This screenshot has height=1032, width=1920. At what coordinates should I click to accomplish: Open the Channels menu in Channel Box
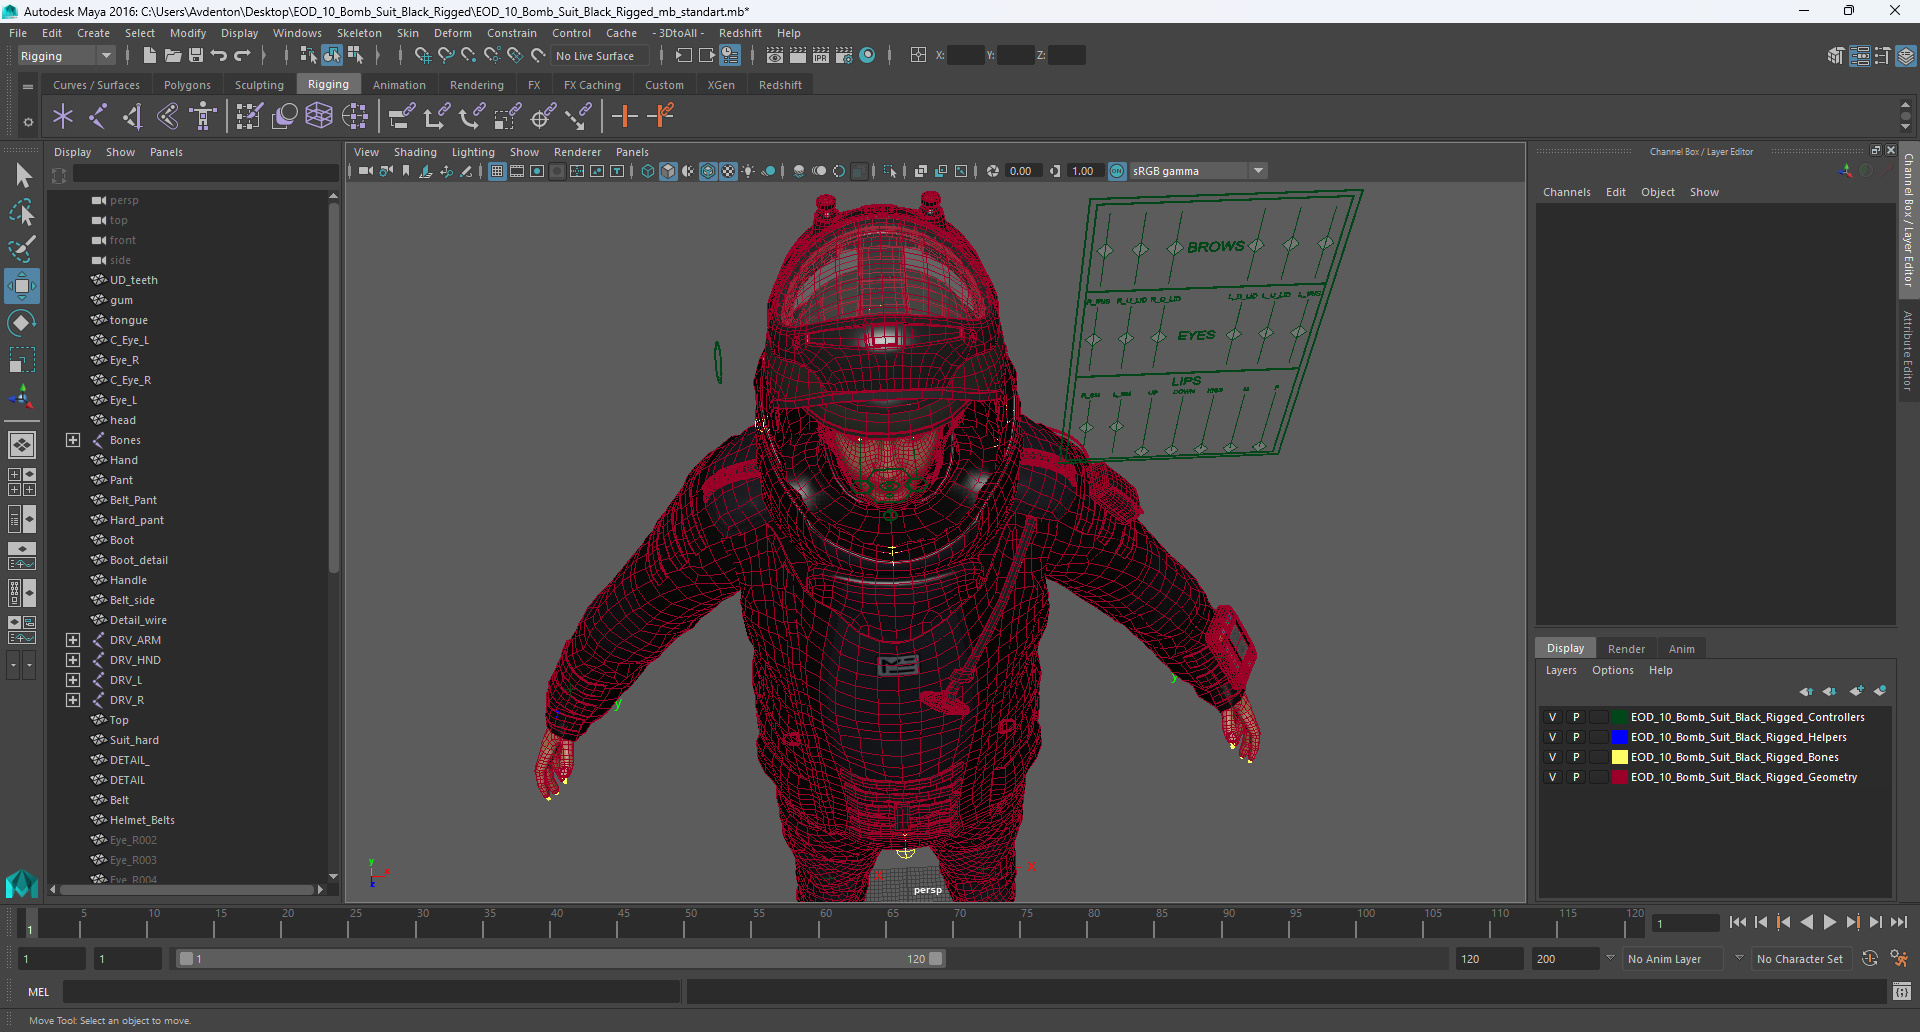point(1566,192)
